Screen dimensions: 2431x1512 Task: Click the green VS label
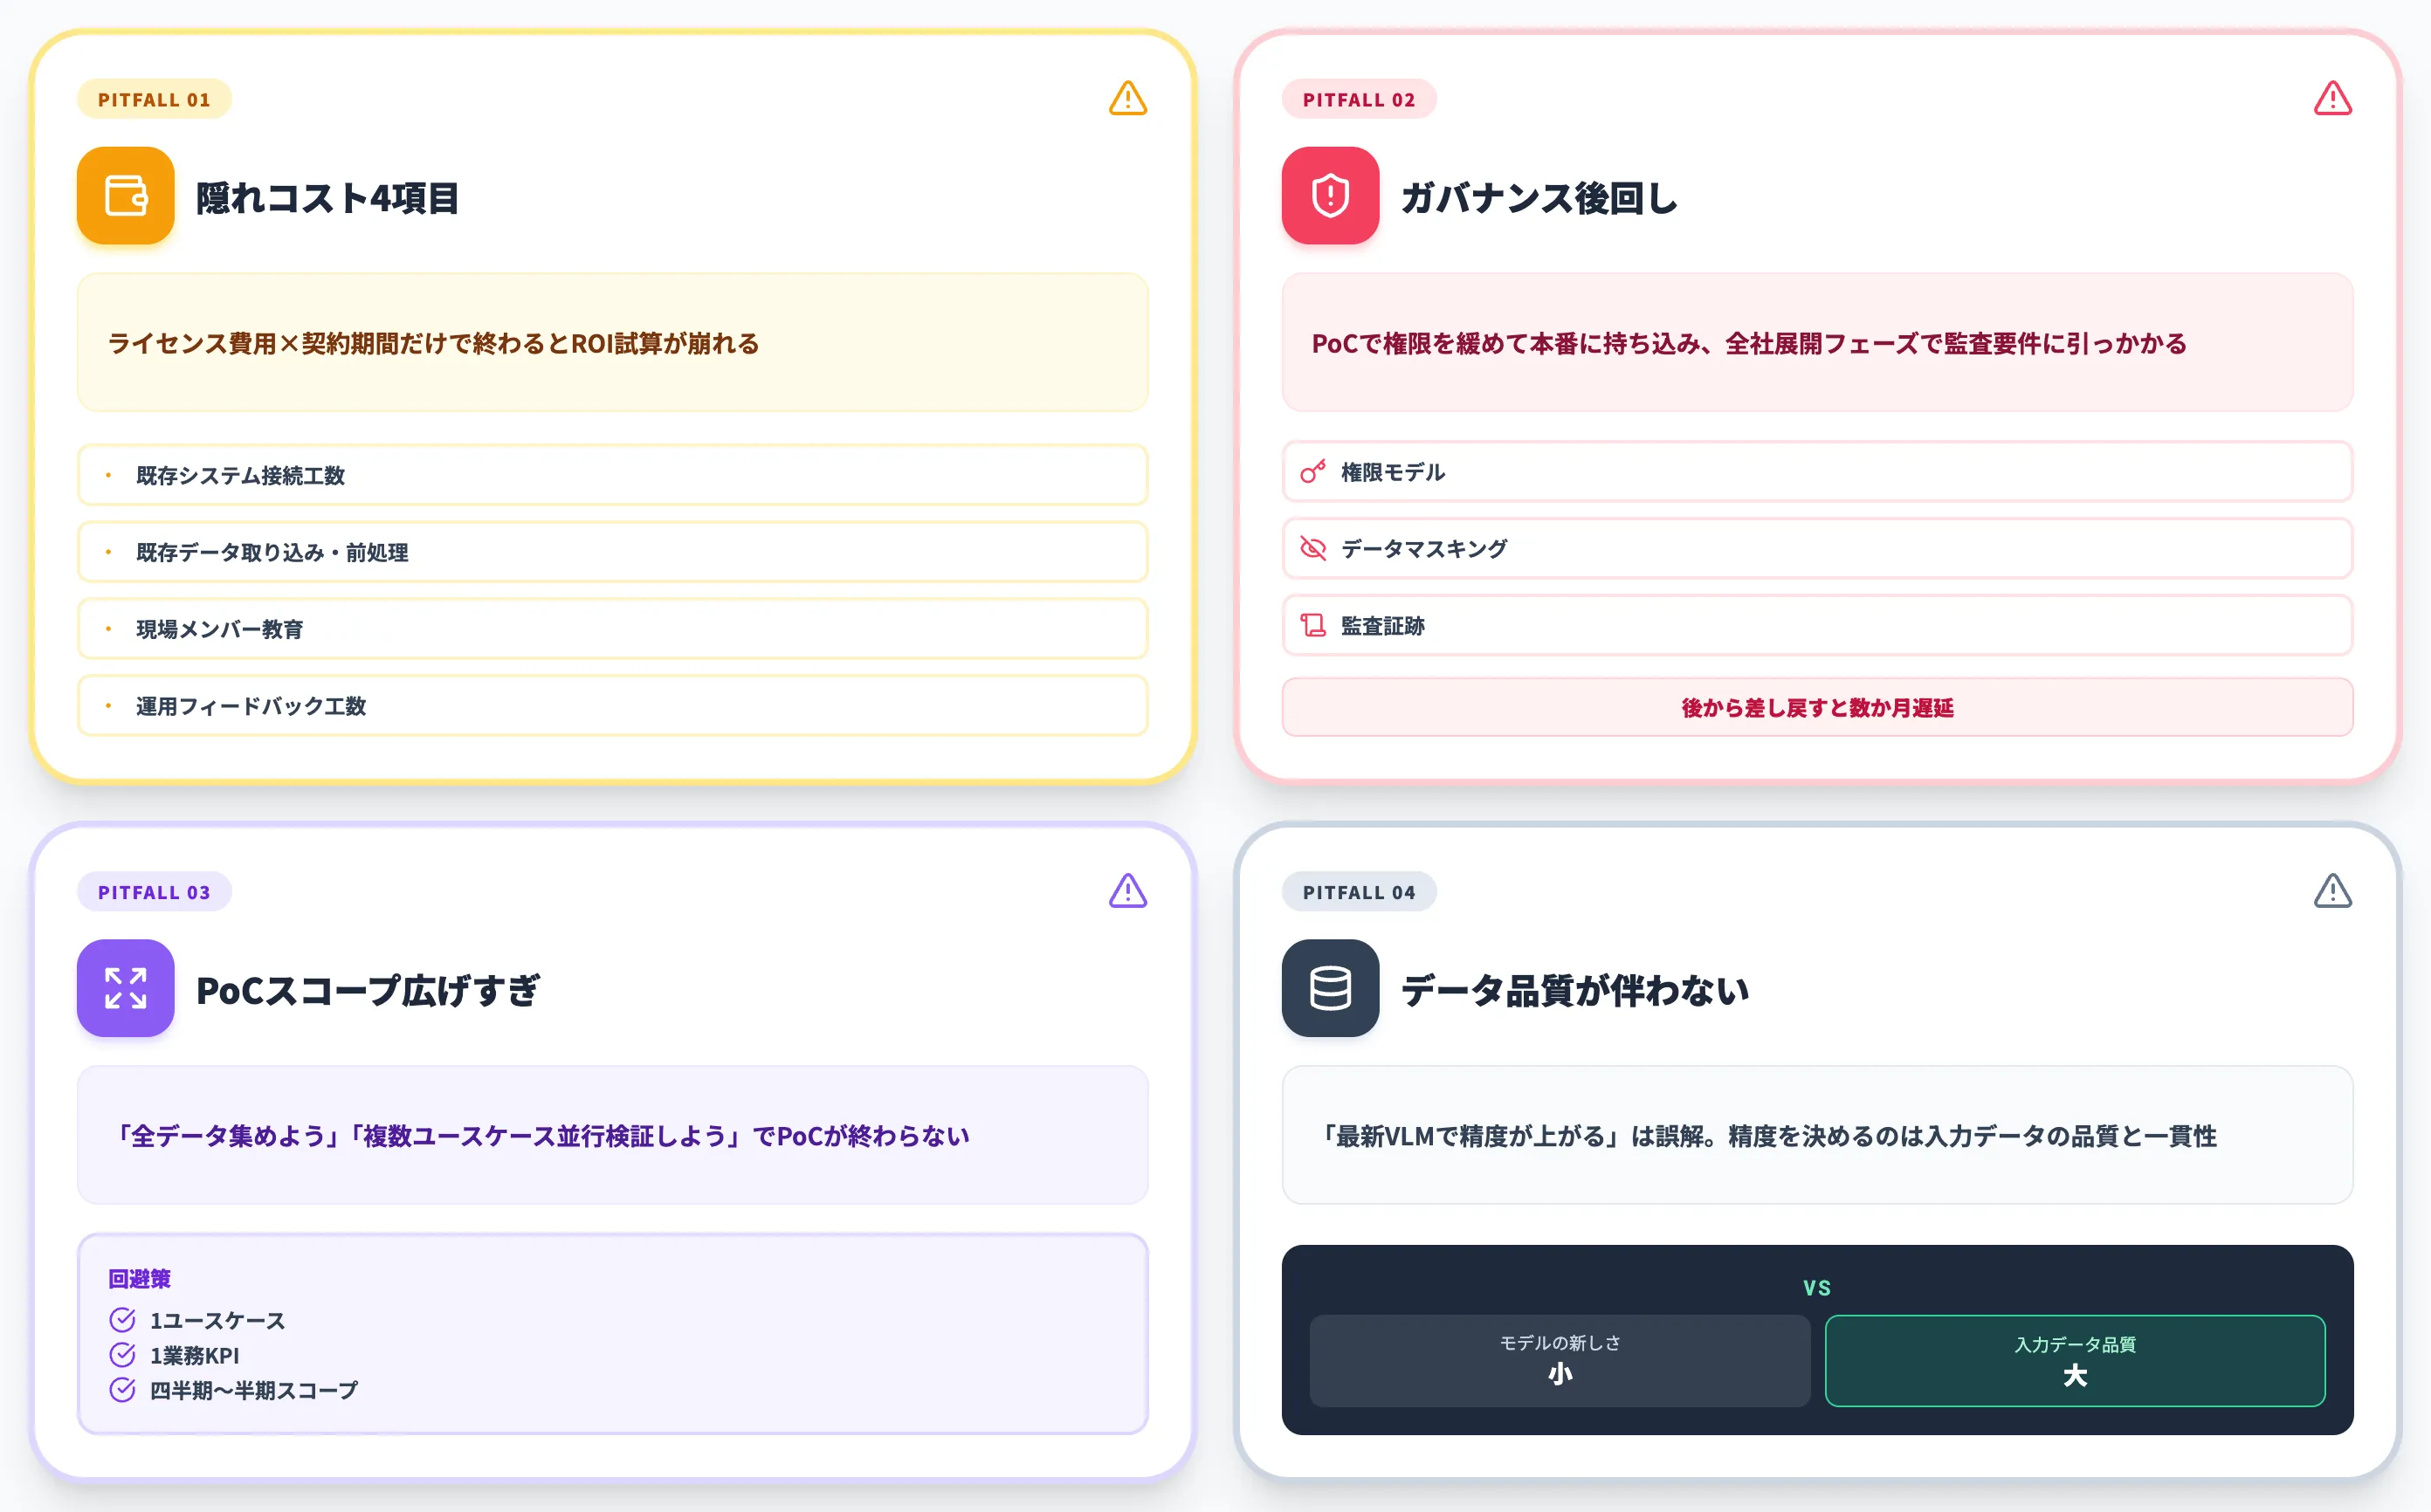point(1817,1288)
